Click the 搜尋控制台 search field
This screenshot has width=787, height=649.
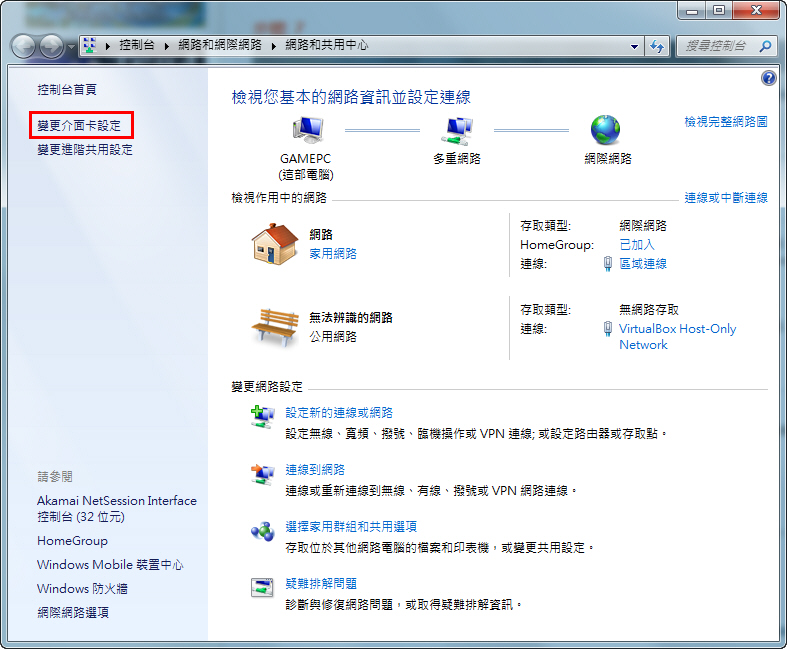(718, 46)
